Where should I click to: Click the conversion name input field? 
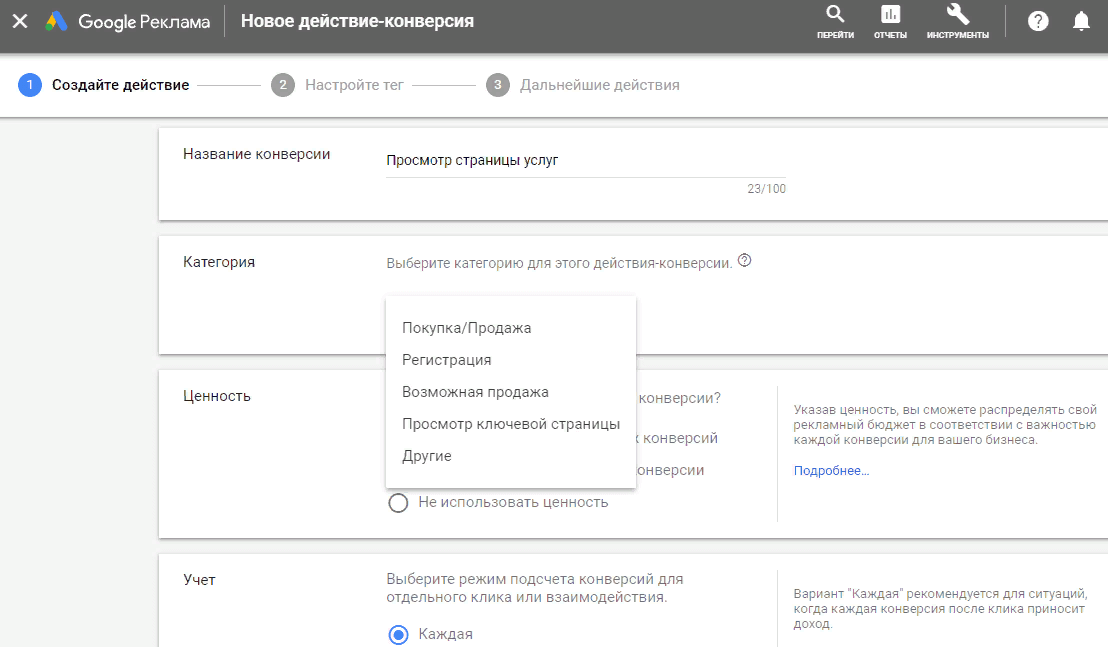pos(585,161)
